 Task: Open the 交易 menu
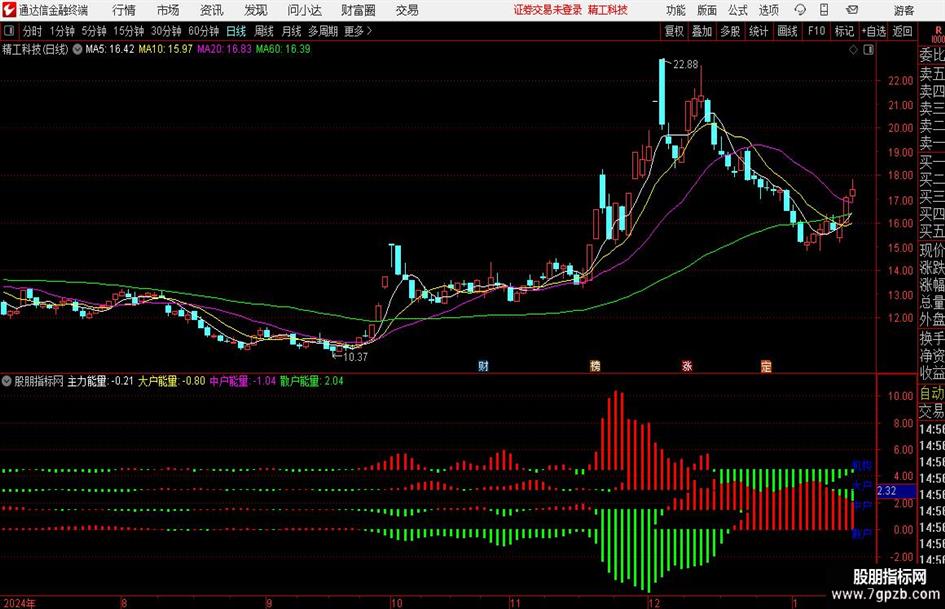coord(407,10)
